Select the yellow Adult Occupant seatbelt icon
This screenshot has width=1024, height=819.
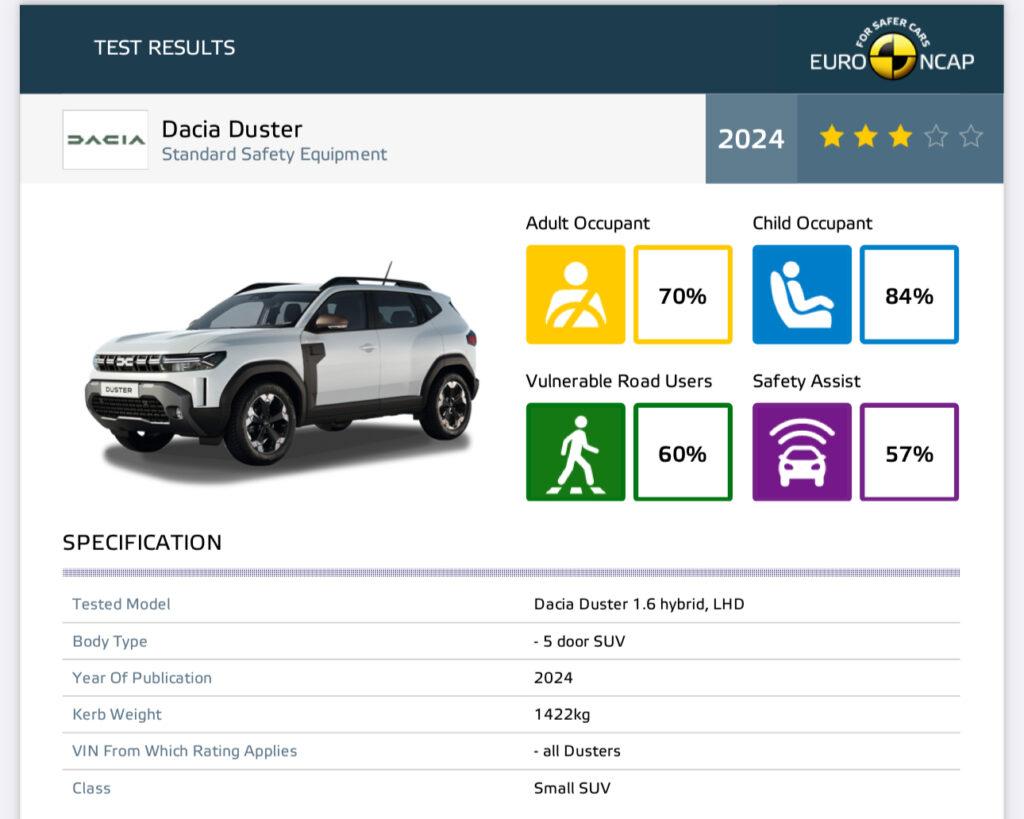click(575, 295)
